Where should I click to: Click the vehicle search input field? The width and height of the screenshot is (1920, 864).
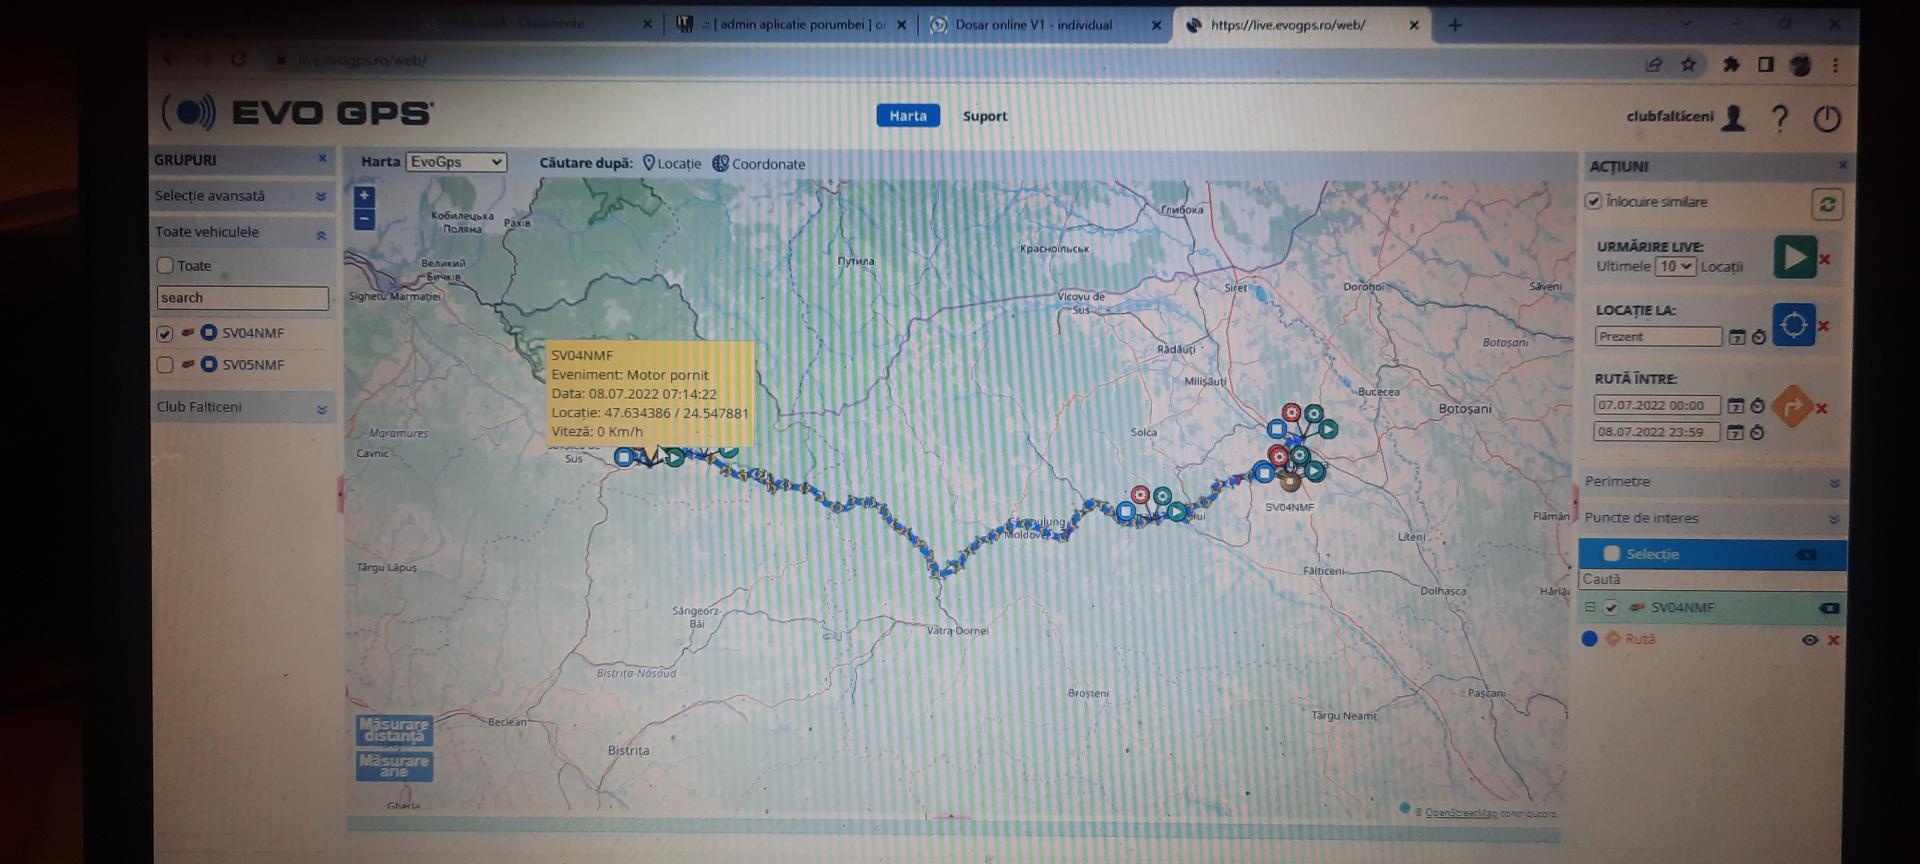[242, 298]
